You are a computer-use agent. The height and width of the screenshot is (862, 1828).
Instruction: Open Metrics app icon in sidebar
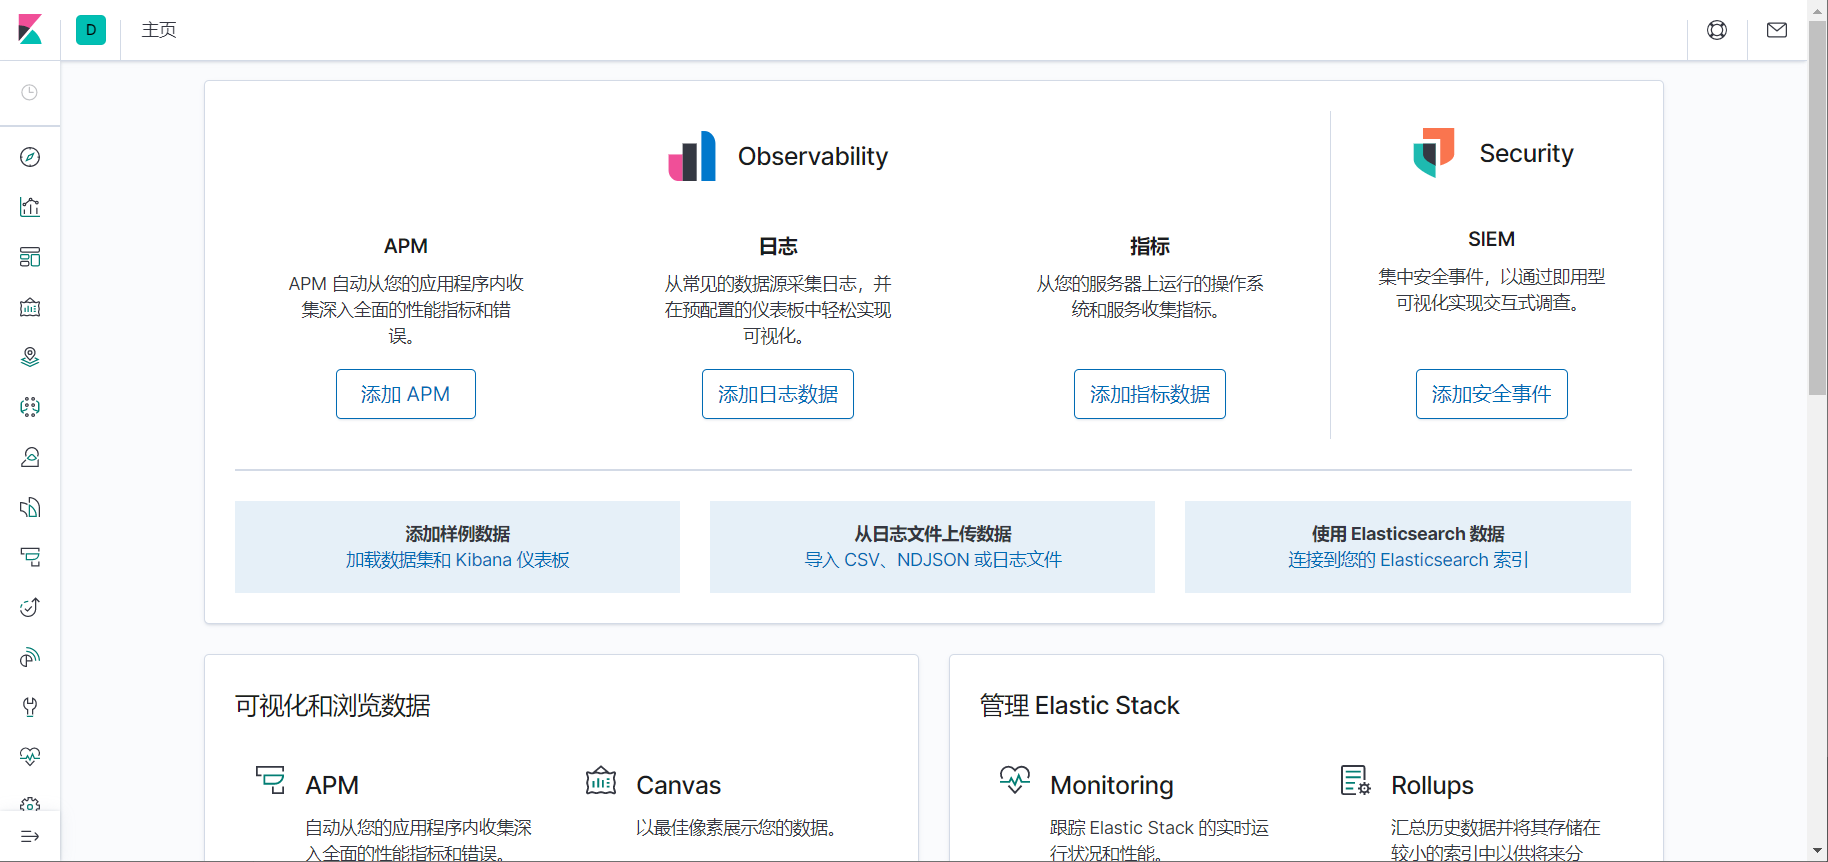click(30, 457)
